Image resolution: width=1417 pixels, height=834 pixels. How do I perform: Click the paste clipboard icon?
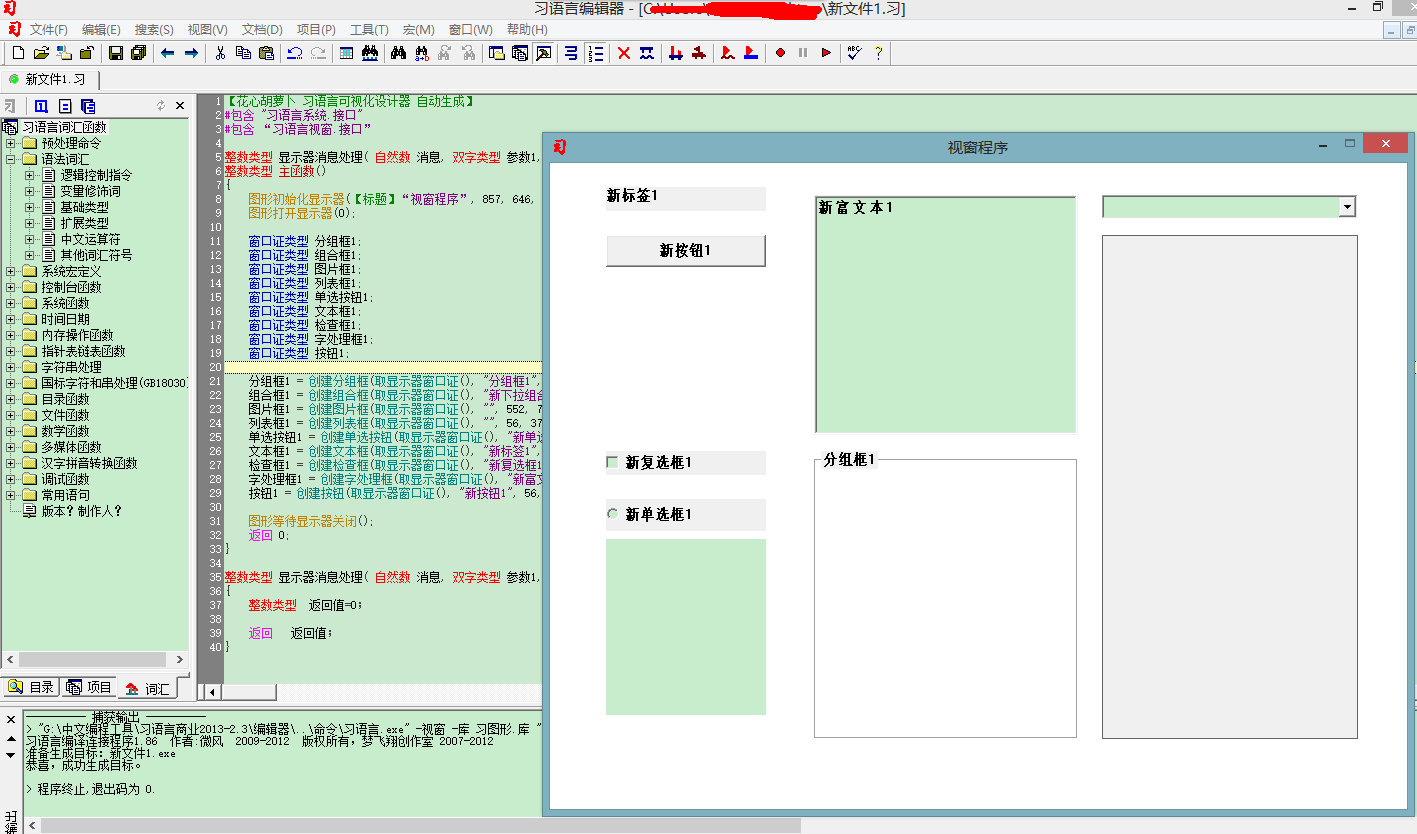(266, 53)
